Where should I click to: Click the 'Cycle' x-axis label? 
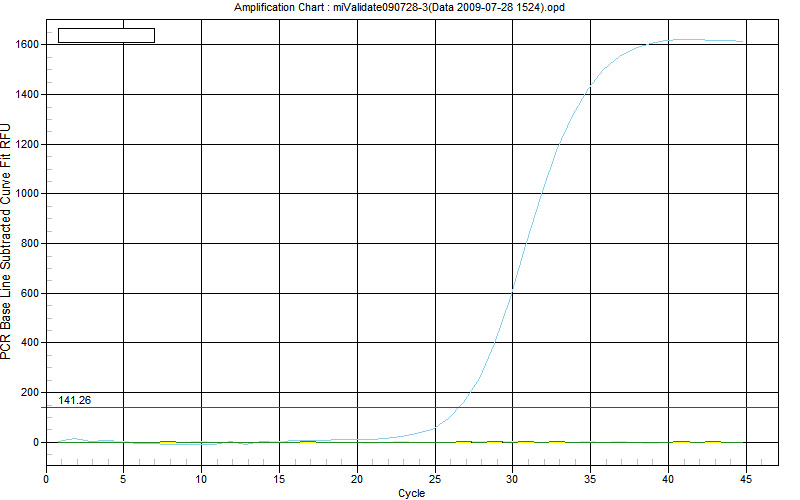coord(411,493)
